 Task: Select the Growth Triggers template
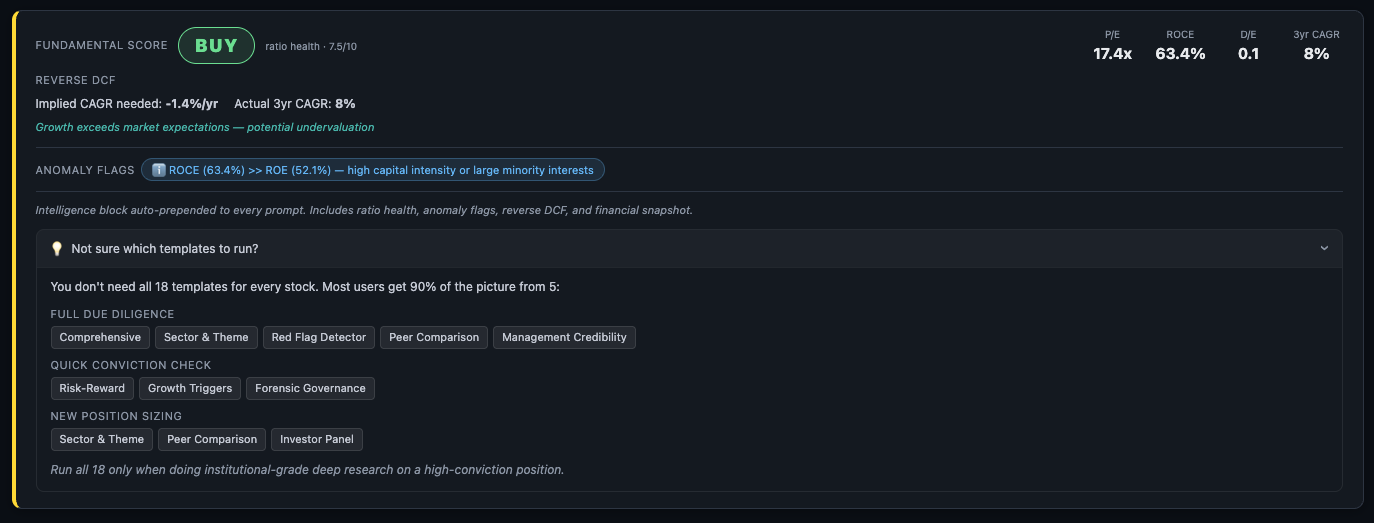tap(190, 388)
